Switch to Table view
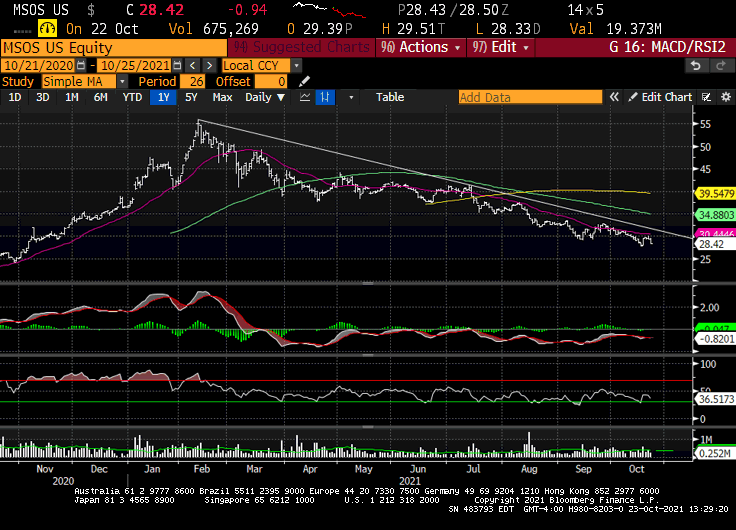 point(390,97)
